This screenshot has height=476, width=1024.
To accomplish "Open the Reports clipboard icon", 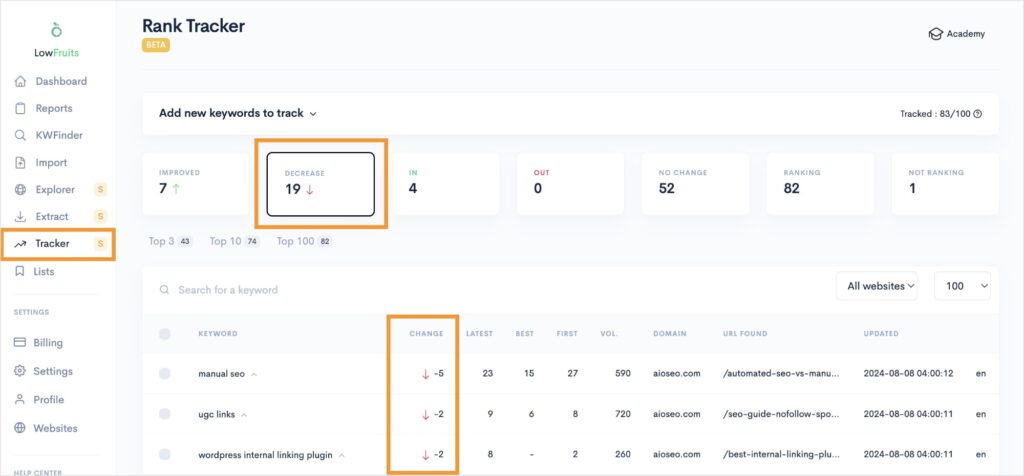I will point(20,108).
